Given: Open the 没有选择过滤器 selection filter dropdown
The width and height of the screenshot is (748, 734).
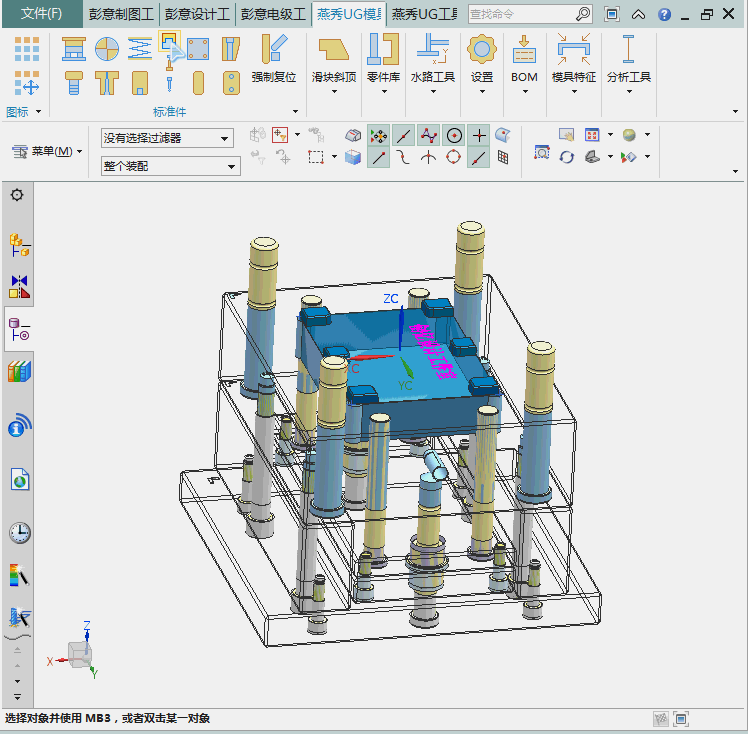Looking at the screenshot, I should pos(167,138).
